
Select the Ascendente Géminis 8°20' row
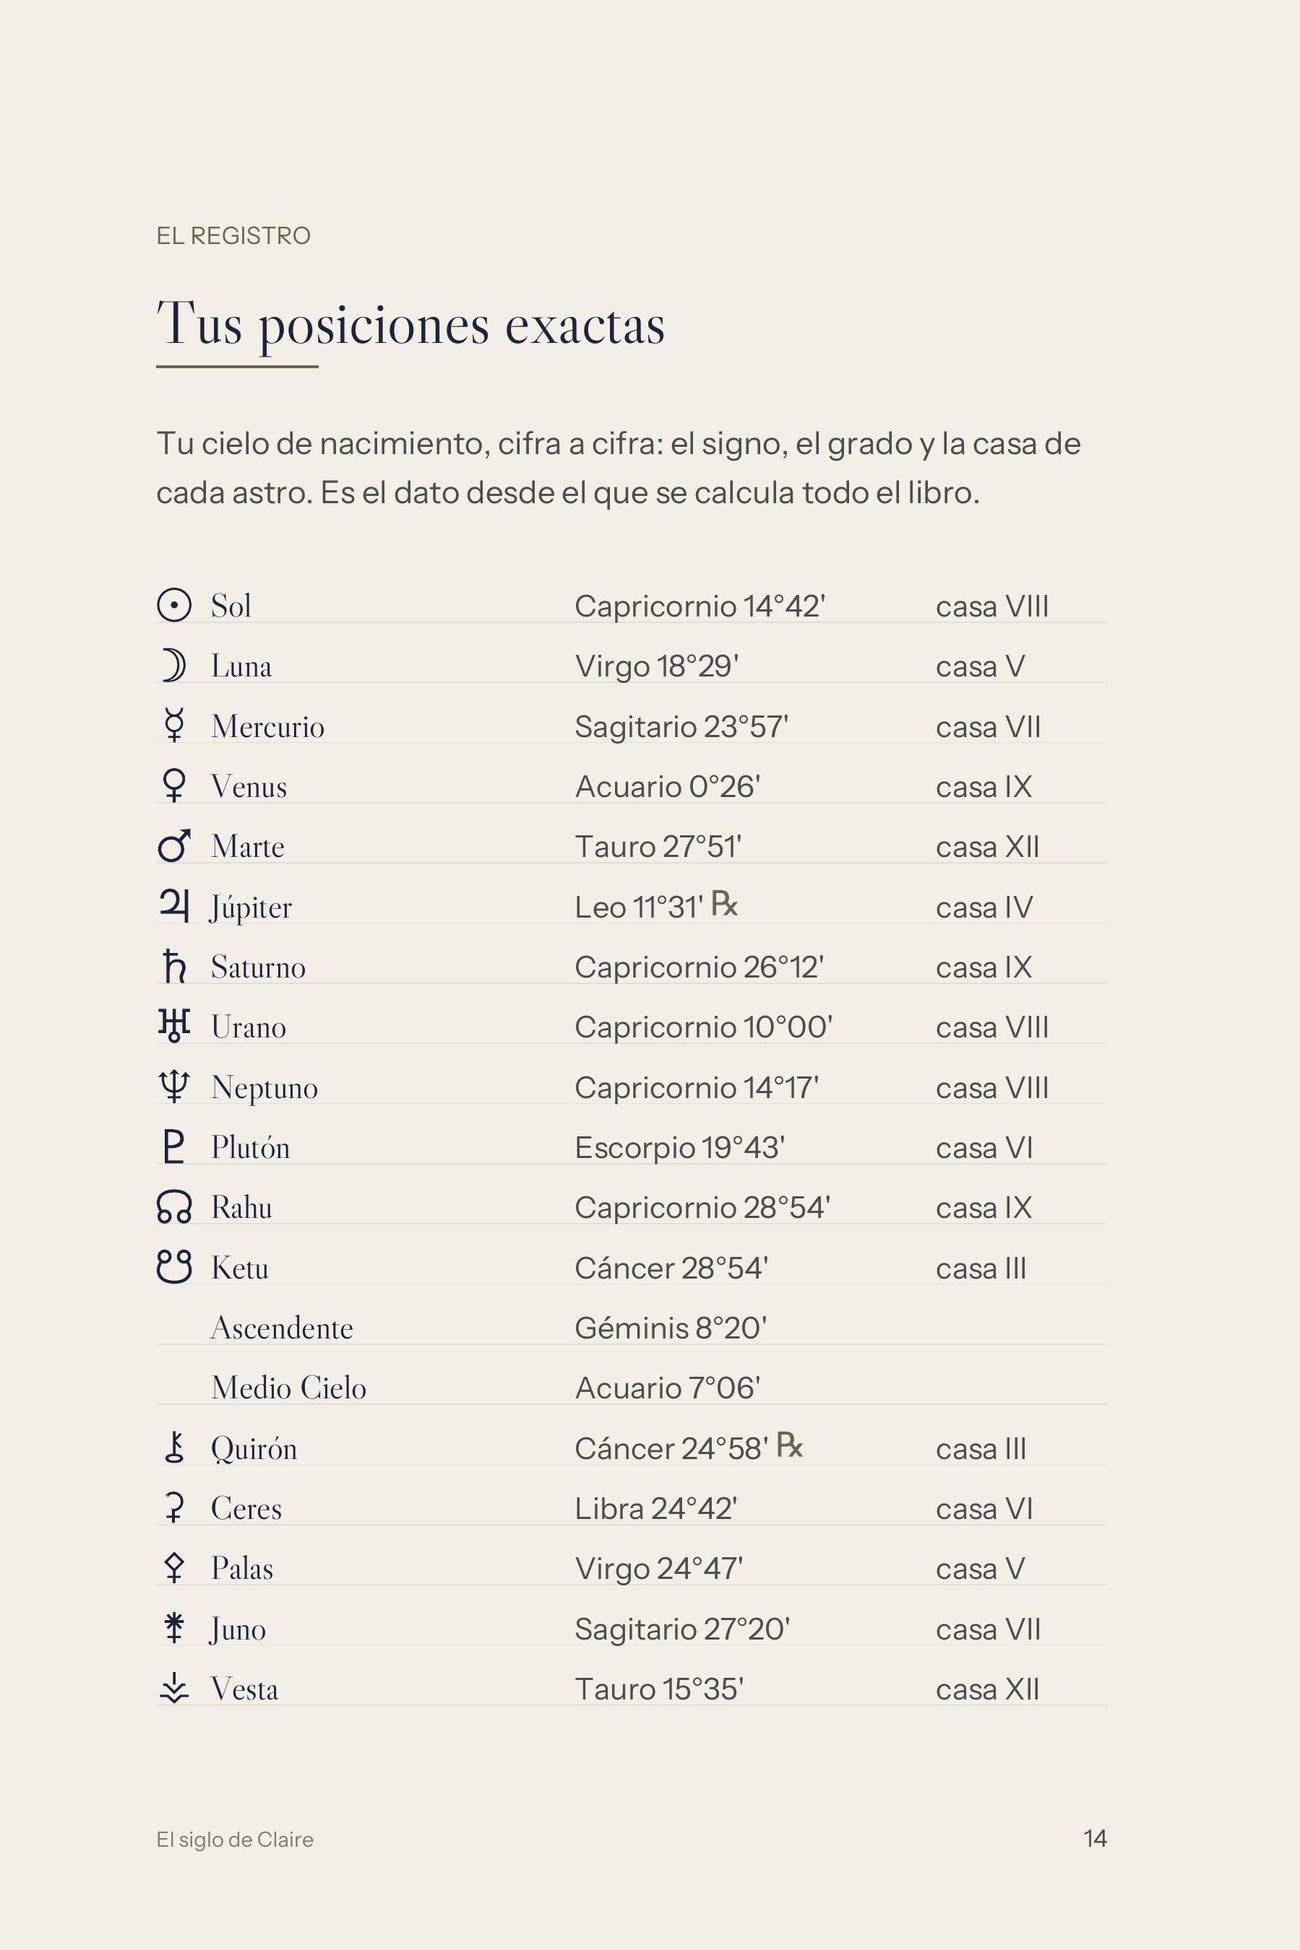coord(631,1327)
